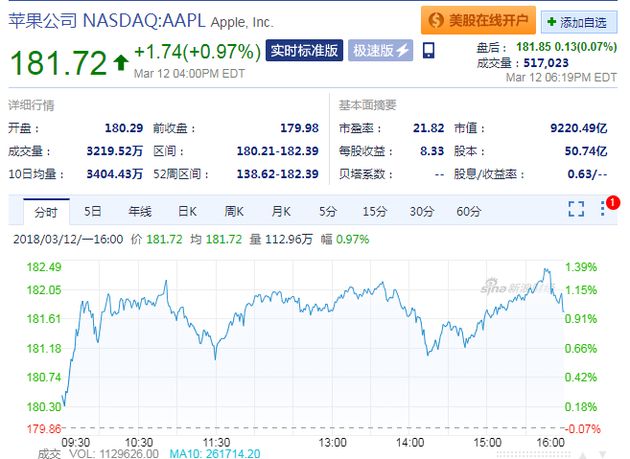Click the mobile phone icon

[429, 51]
